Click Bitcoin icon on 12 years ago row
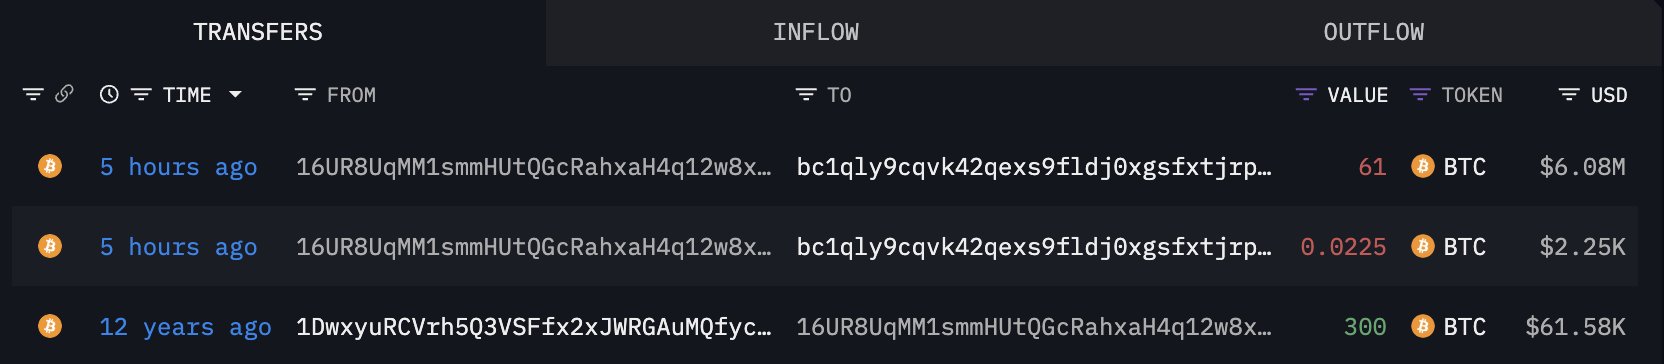 tap(49, 326)
